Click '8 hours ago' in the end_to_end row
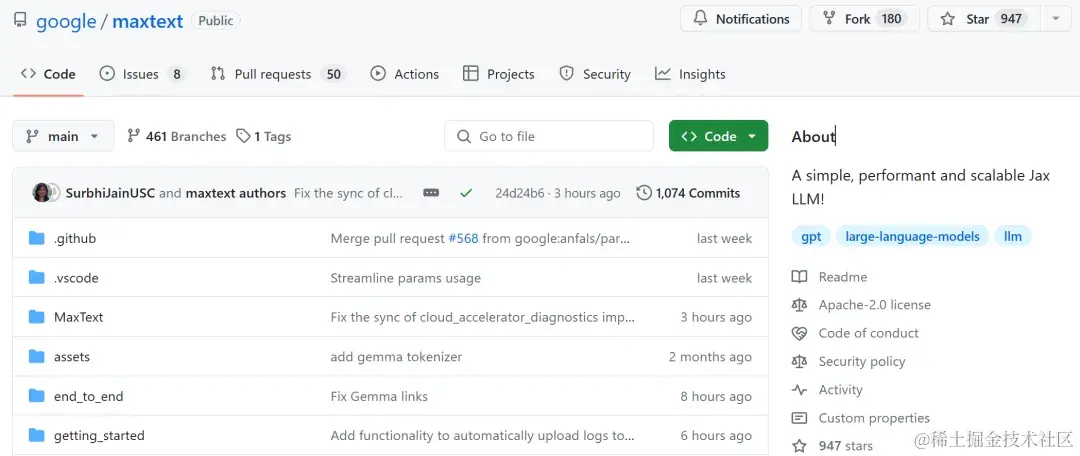 point(716,396)
